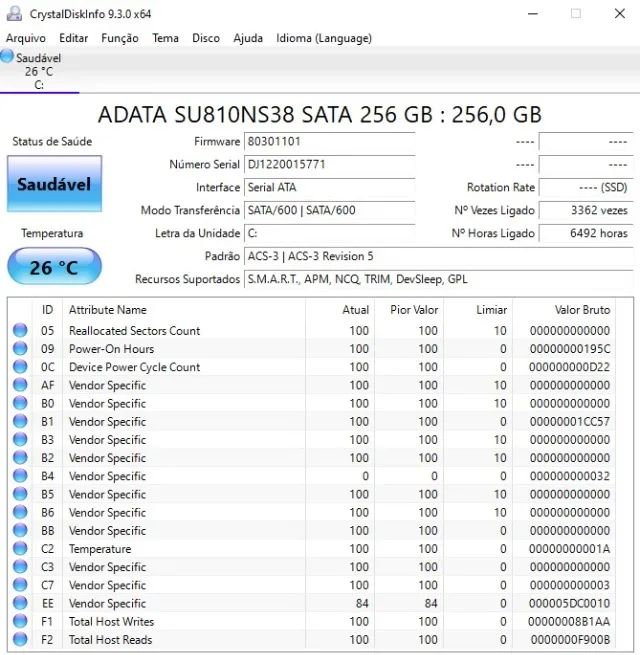The width and height of the screenshot is (640, 655).
Task: Open the Arquivo menu
Action: pos(25,38)
